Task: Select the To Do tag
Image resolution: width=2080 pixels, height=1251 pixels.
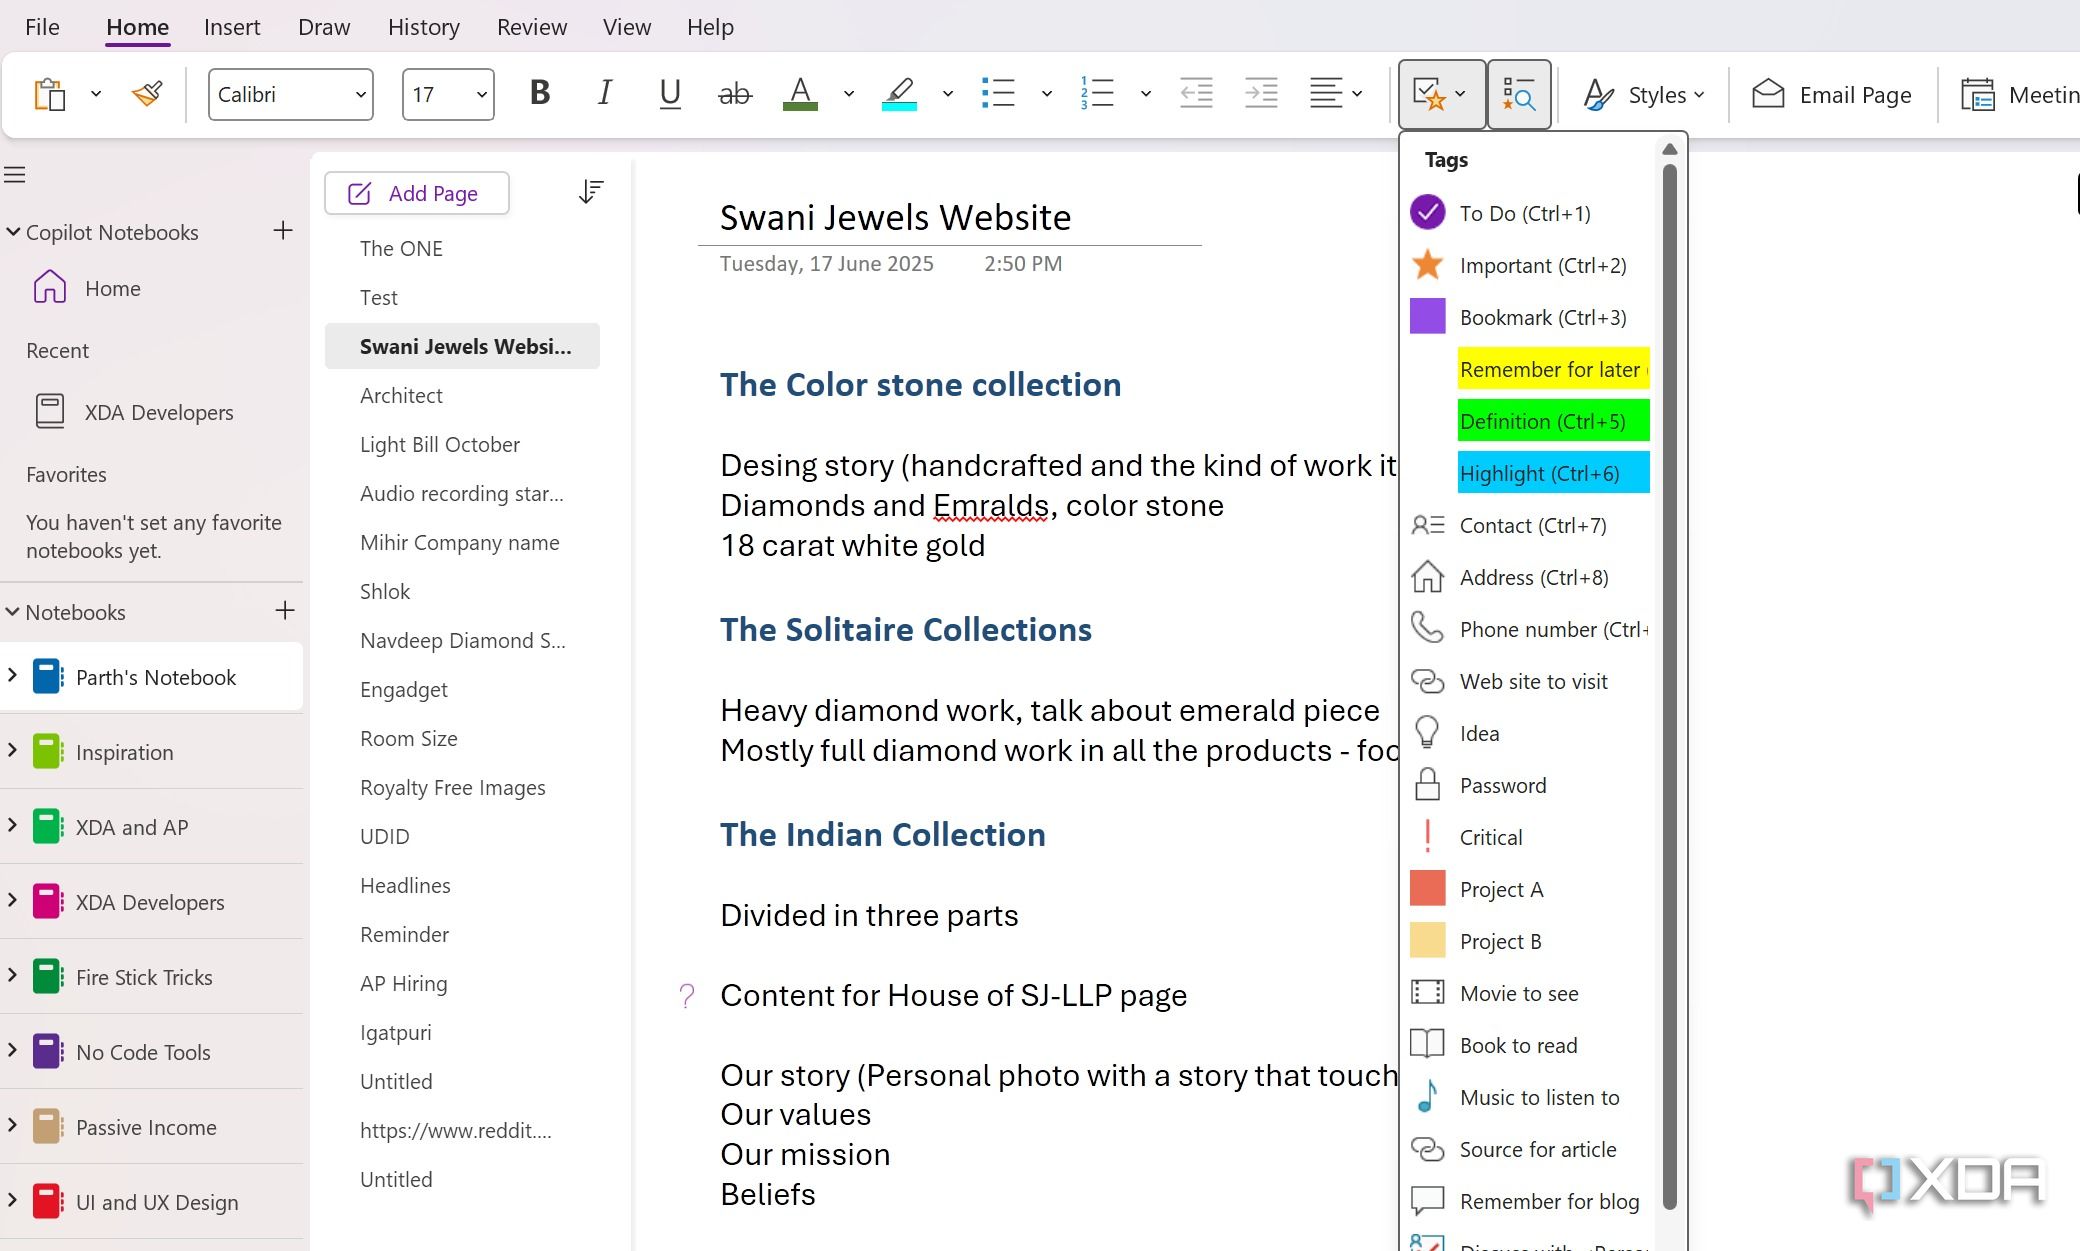Action: point(1530,213)
